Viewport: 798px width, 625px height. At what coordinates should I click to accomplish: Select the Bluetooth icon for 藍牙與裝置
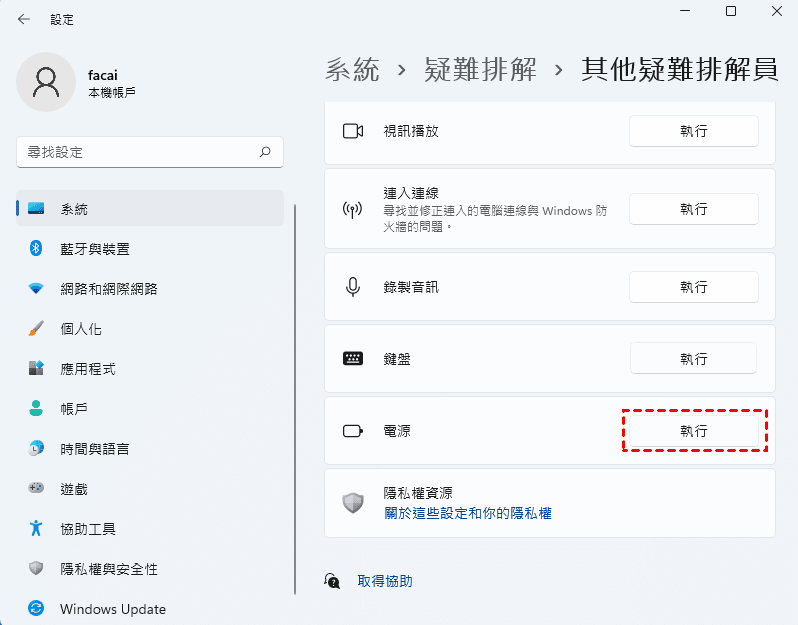(37, 248)
